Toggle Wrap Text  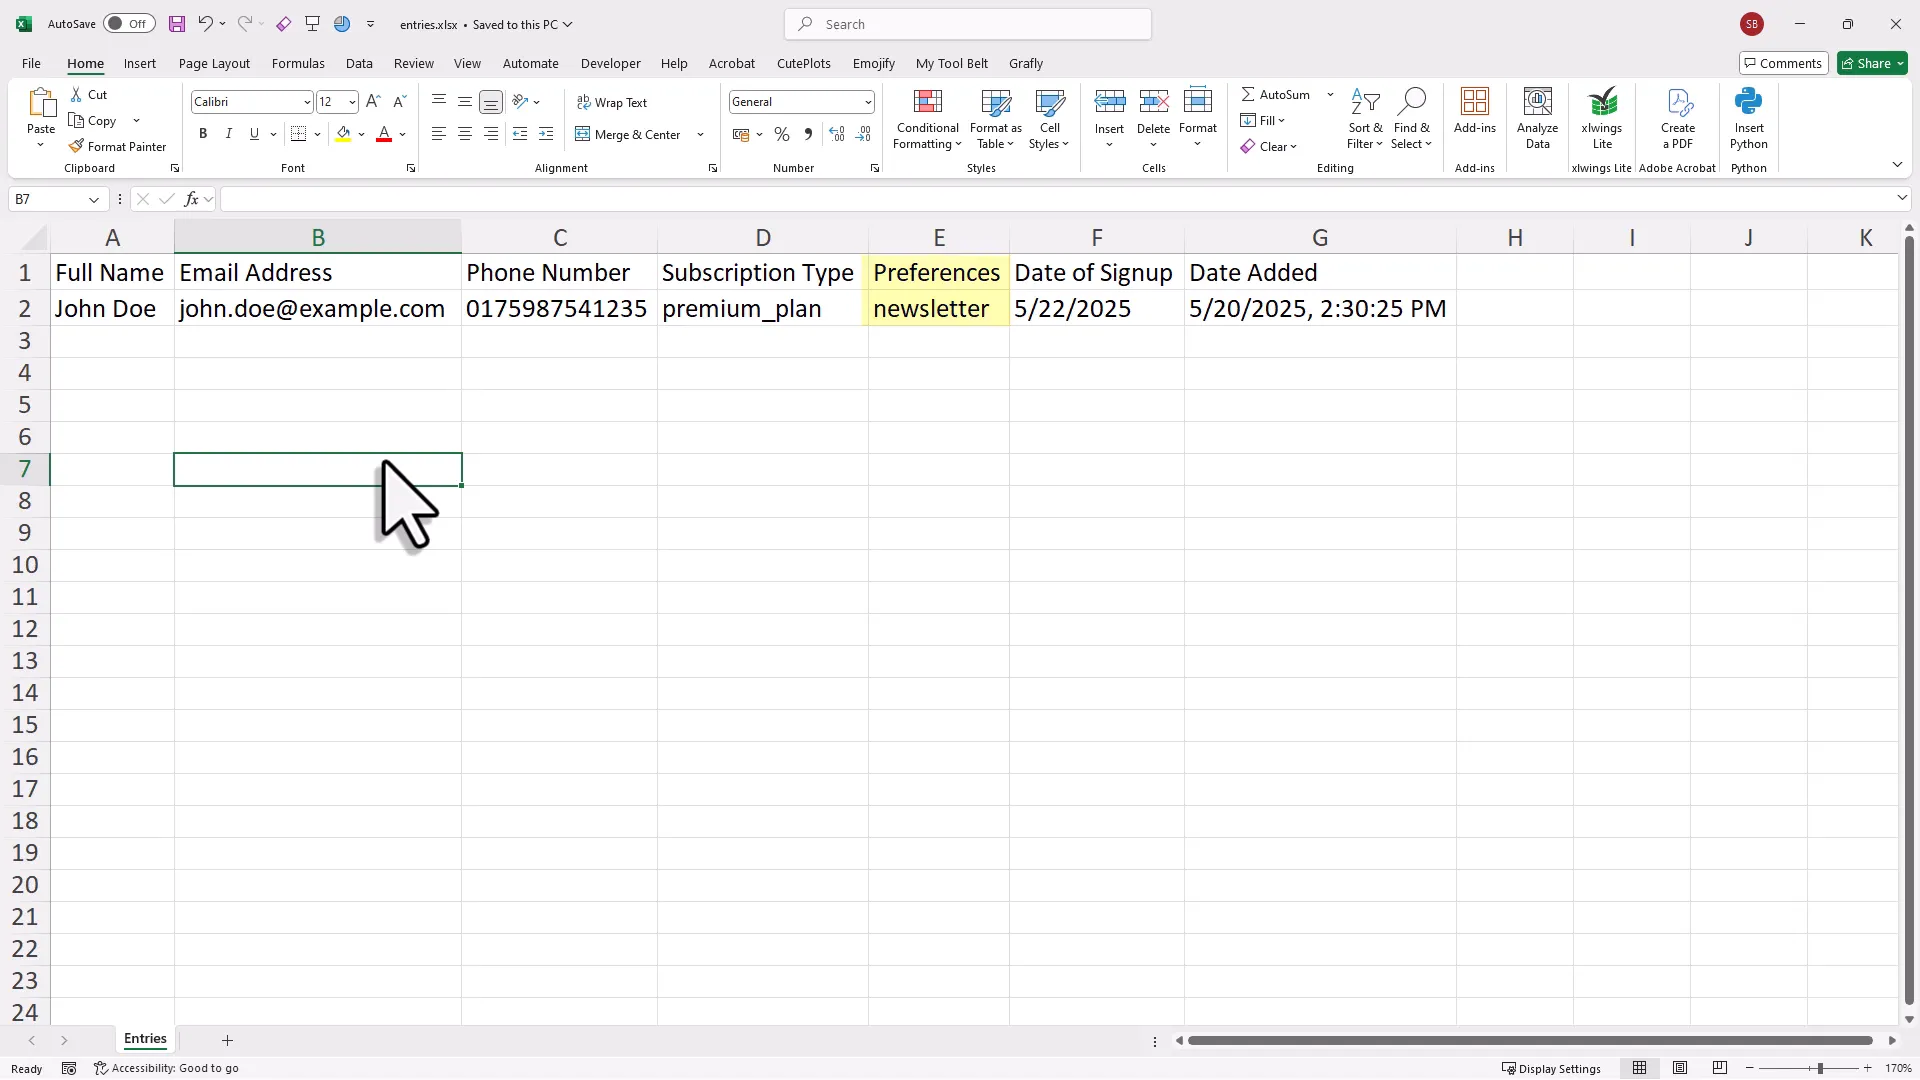click(x=612, y=103)
